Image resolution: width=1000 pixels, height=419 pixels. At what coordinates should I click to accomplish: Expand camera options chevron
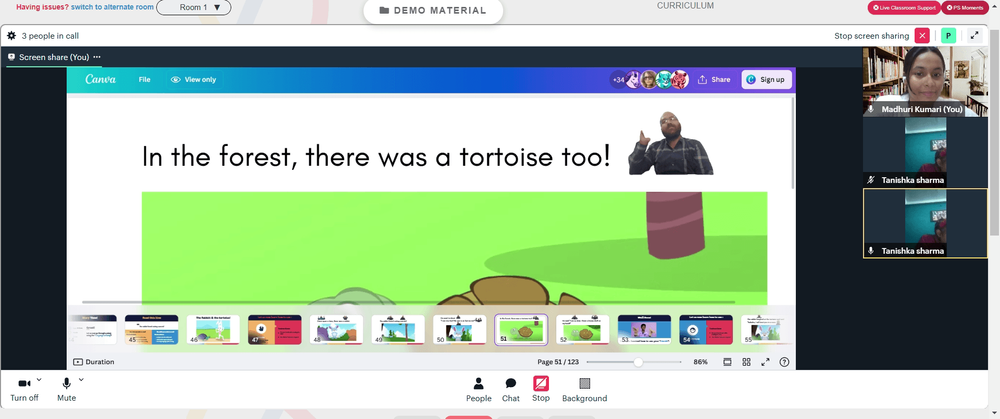click(39, 379)
